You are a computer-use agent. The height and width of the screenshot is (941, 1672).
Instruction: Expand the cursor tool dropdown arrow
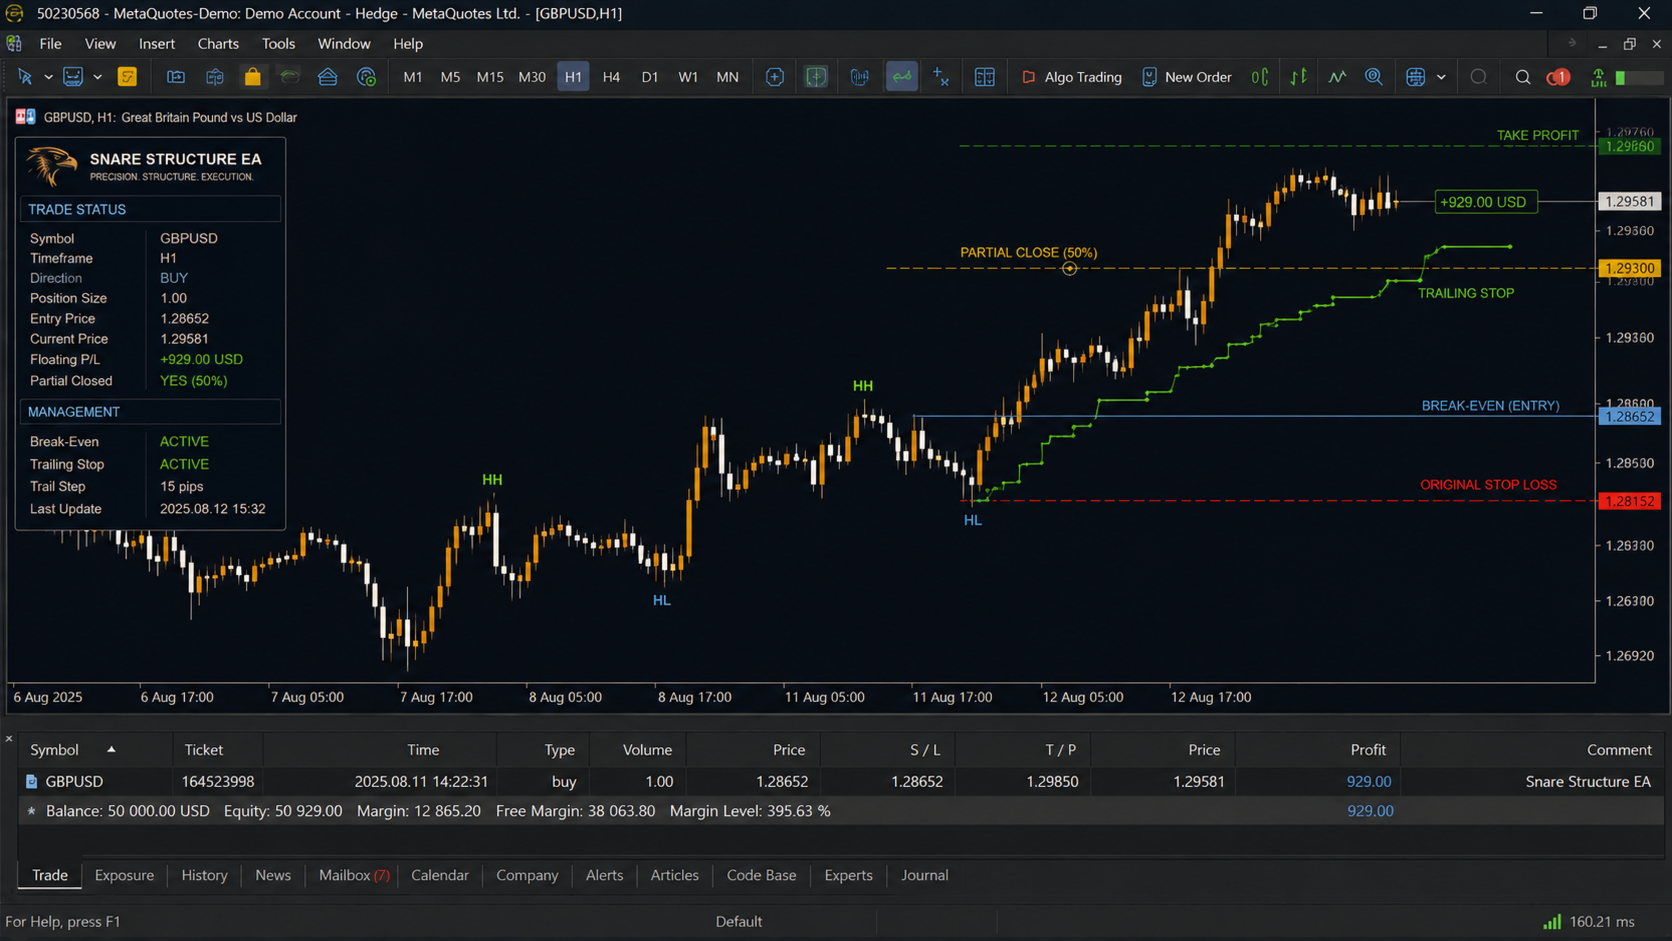pyautogui.click(x=48, y=77)
